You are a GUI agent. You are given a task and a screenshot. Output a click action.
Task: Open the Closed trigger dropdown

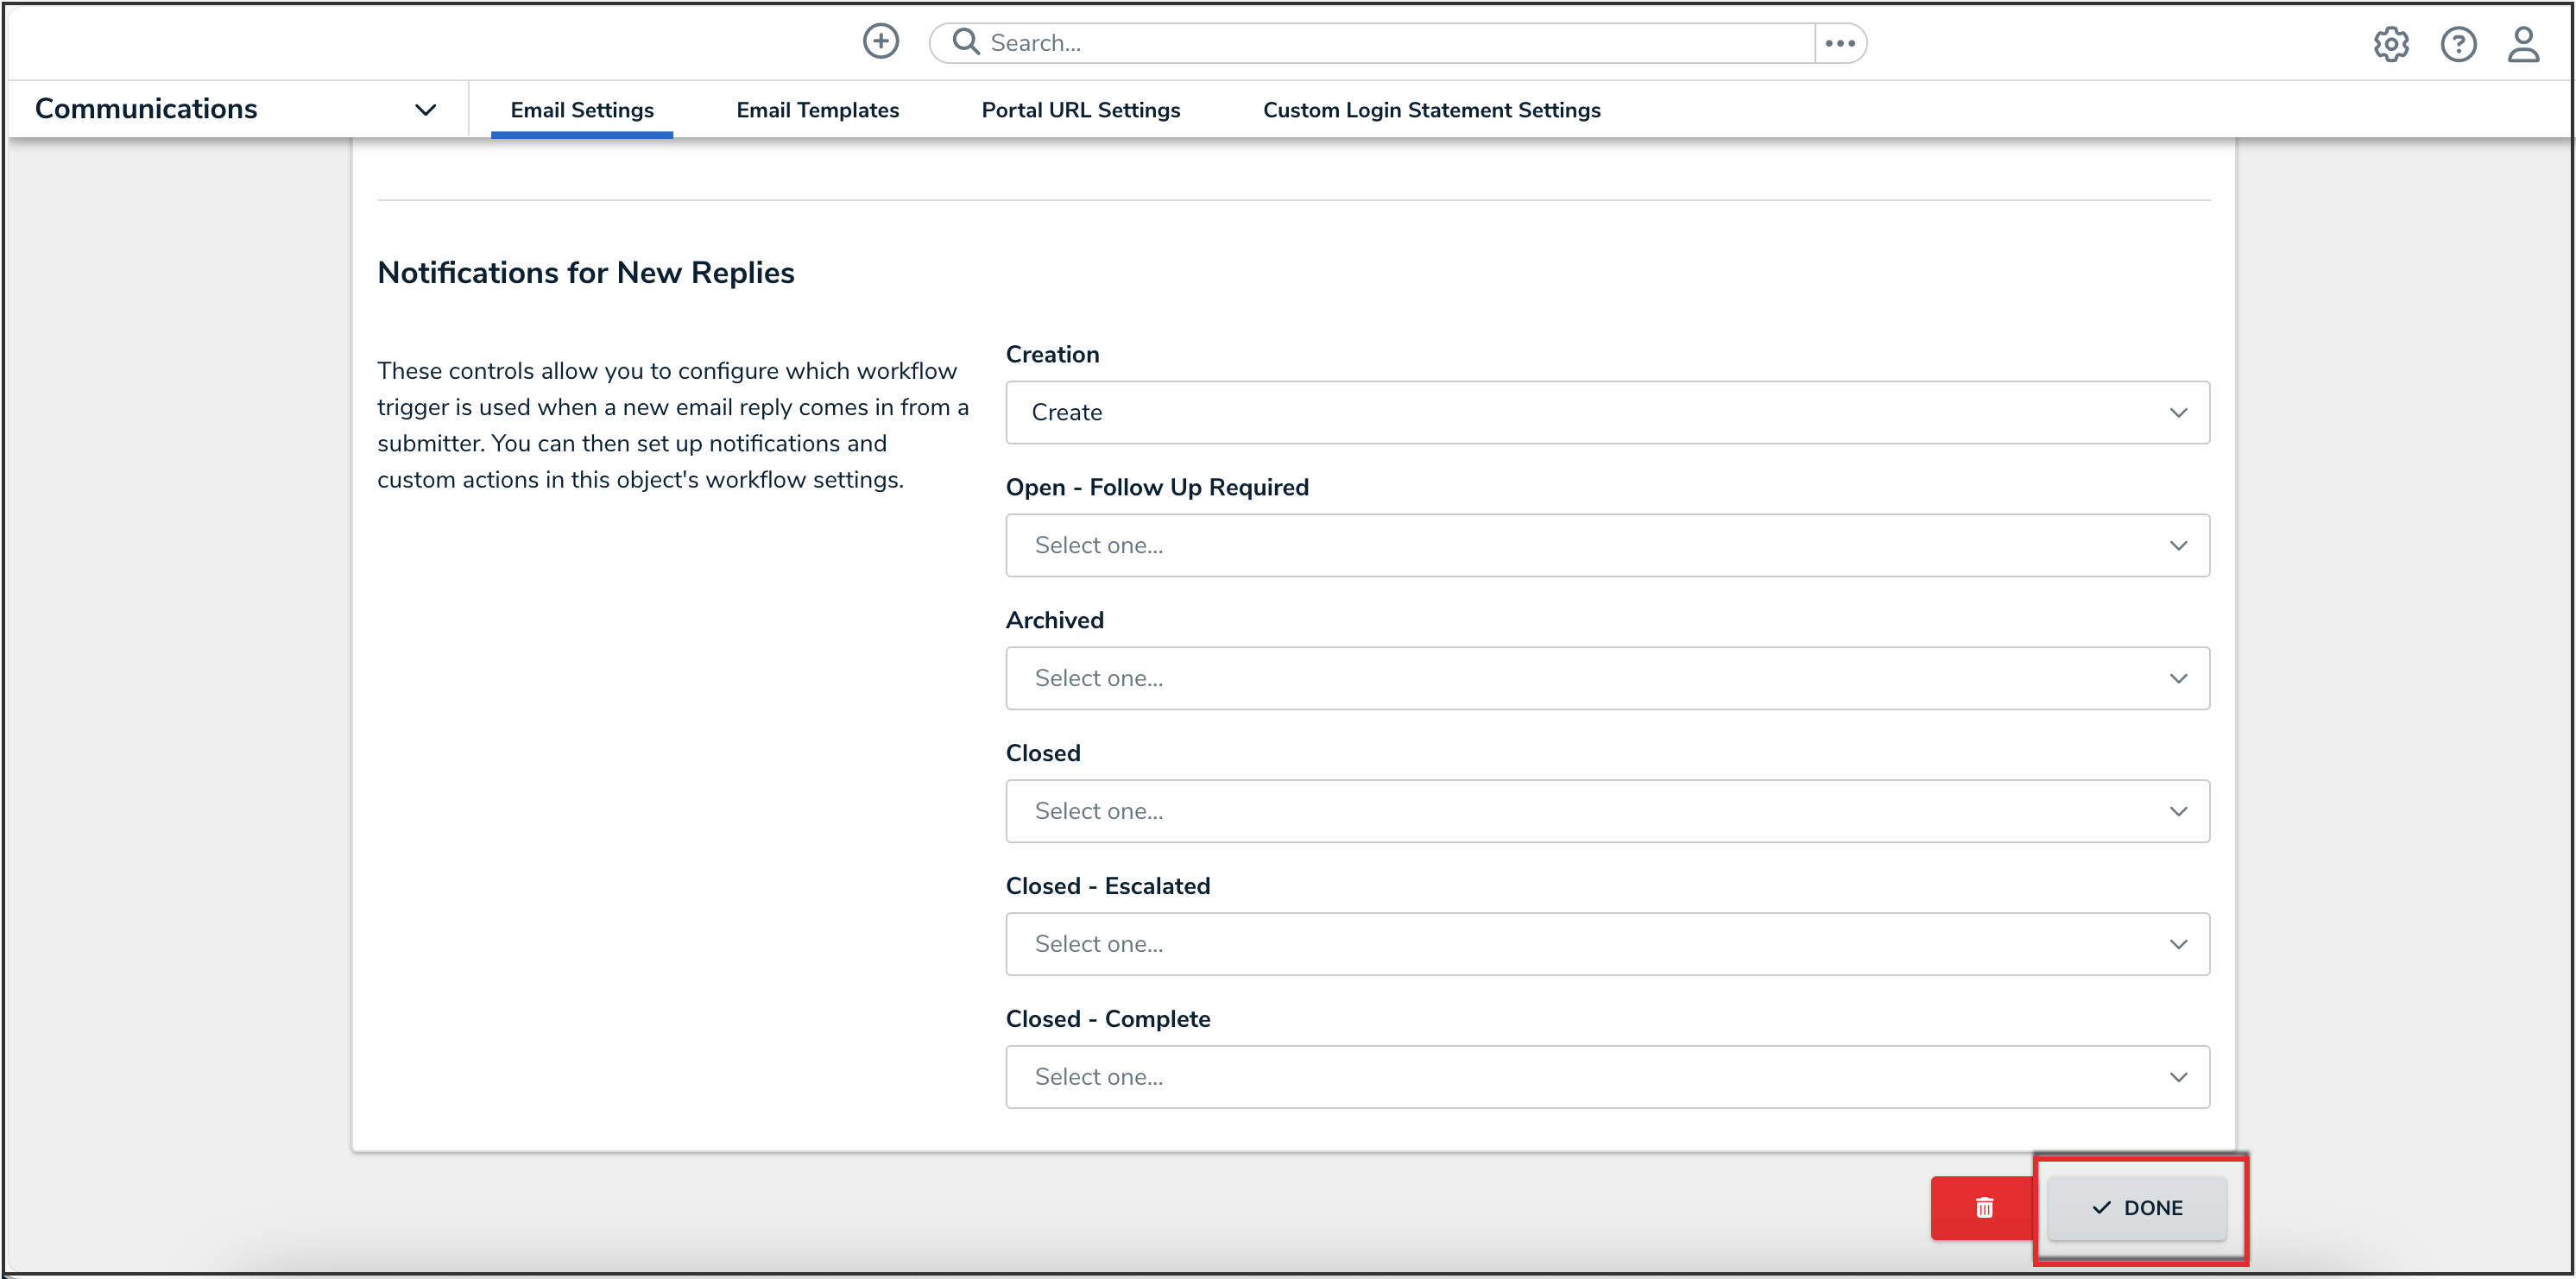click(x=1606, y=811)
